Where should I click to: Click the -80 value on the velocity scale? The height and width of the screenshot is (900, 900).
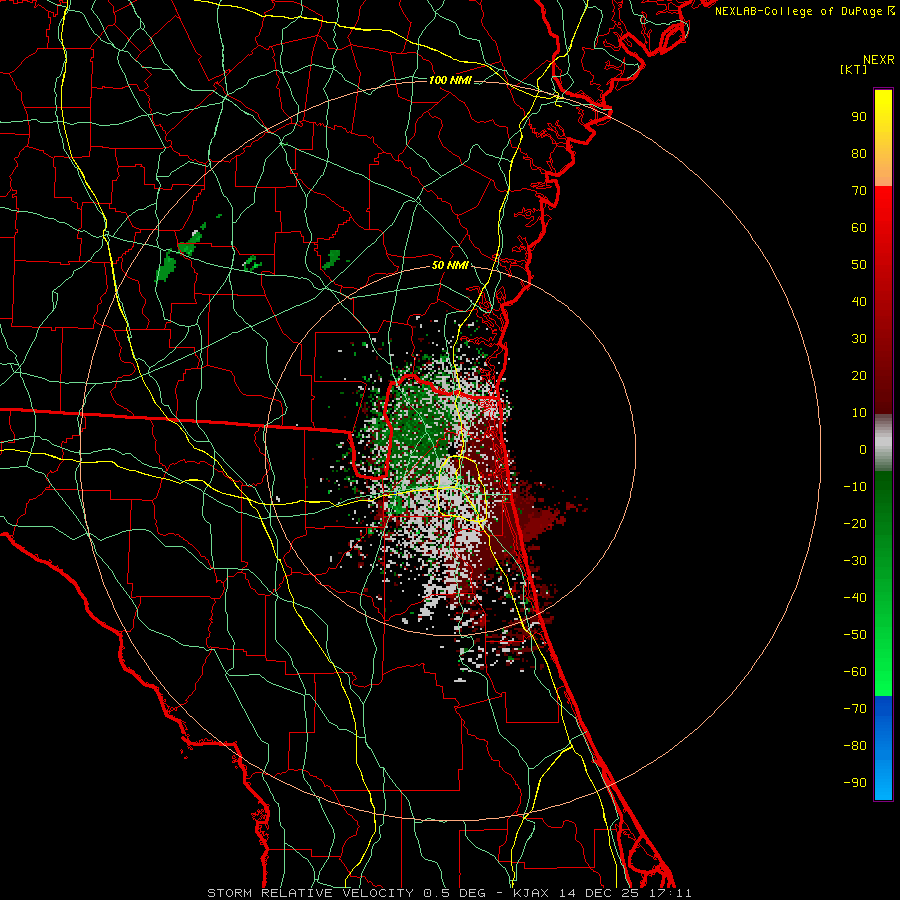[x=855, y=746]
